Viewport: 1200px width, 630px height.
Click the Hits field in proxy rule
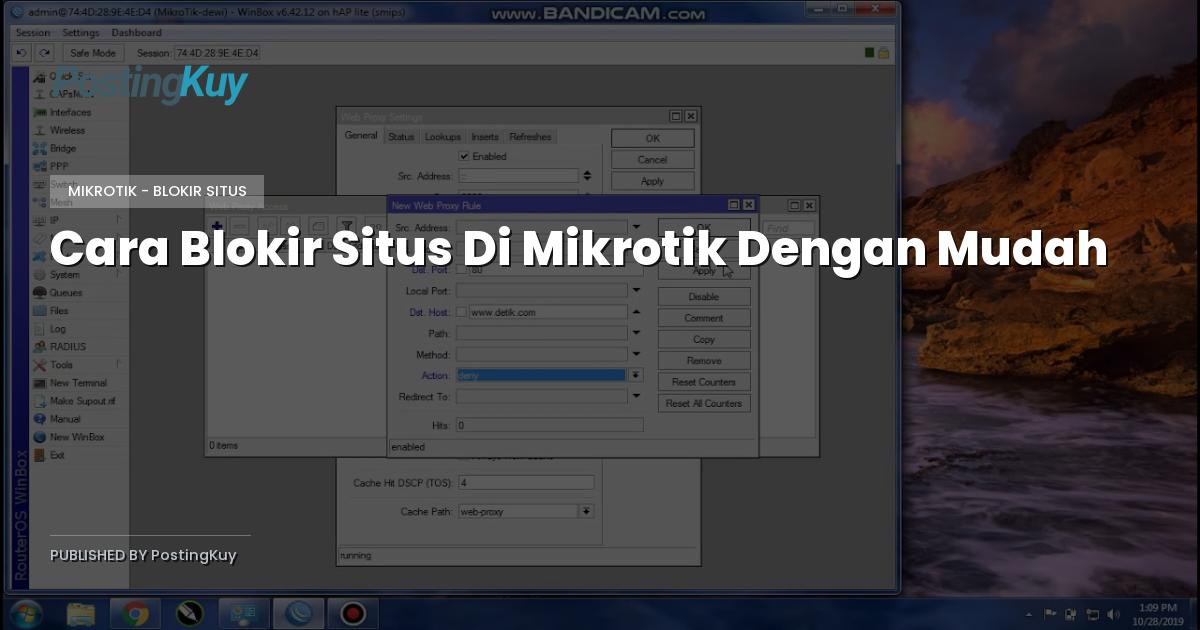click(x=549, y=425)
